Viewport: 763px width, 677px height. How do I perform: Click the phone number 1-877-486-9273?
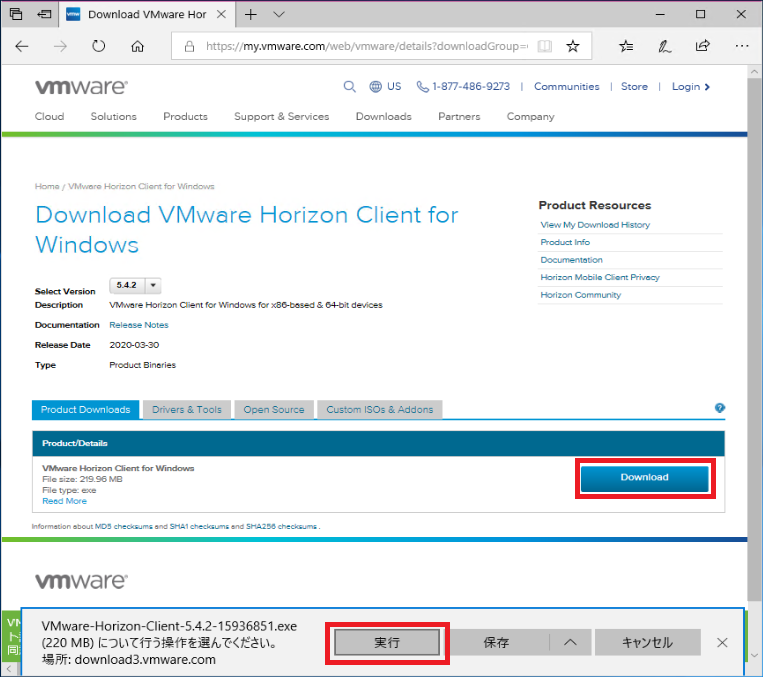coord(471,87)
